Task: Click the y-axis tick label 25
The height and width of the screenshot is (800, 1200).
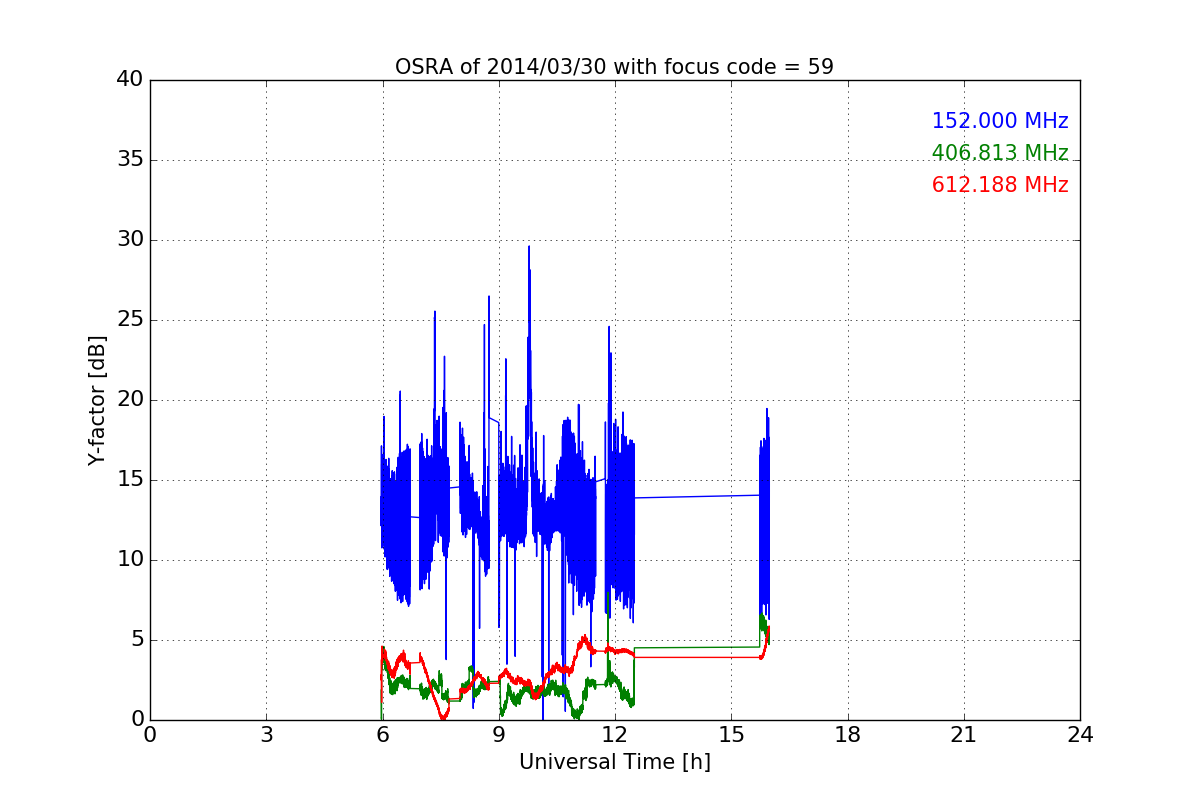Action: (130, 320)
